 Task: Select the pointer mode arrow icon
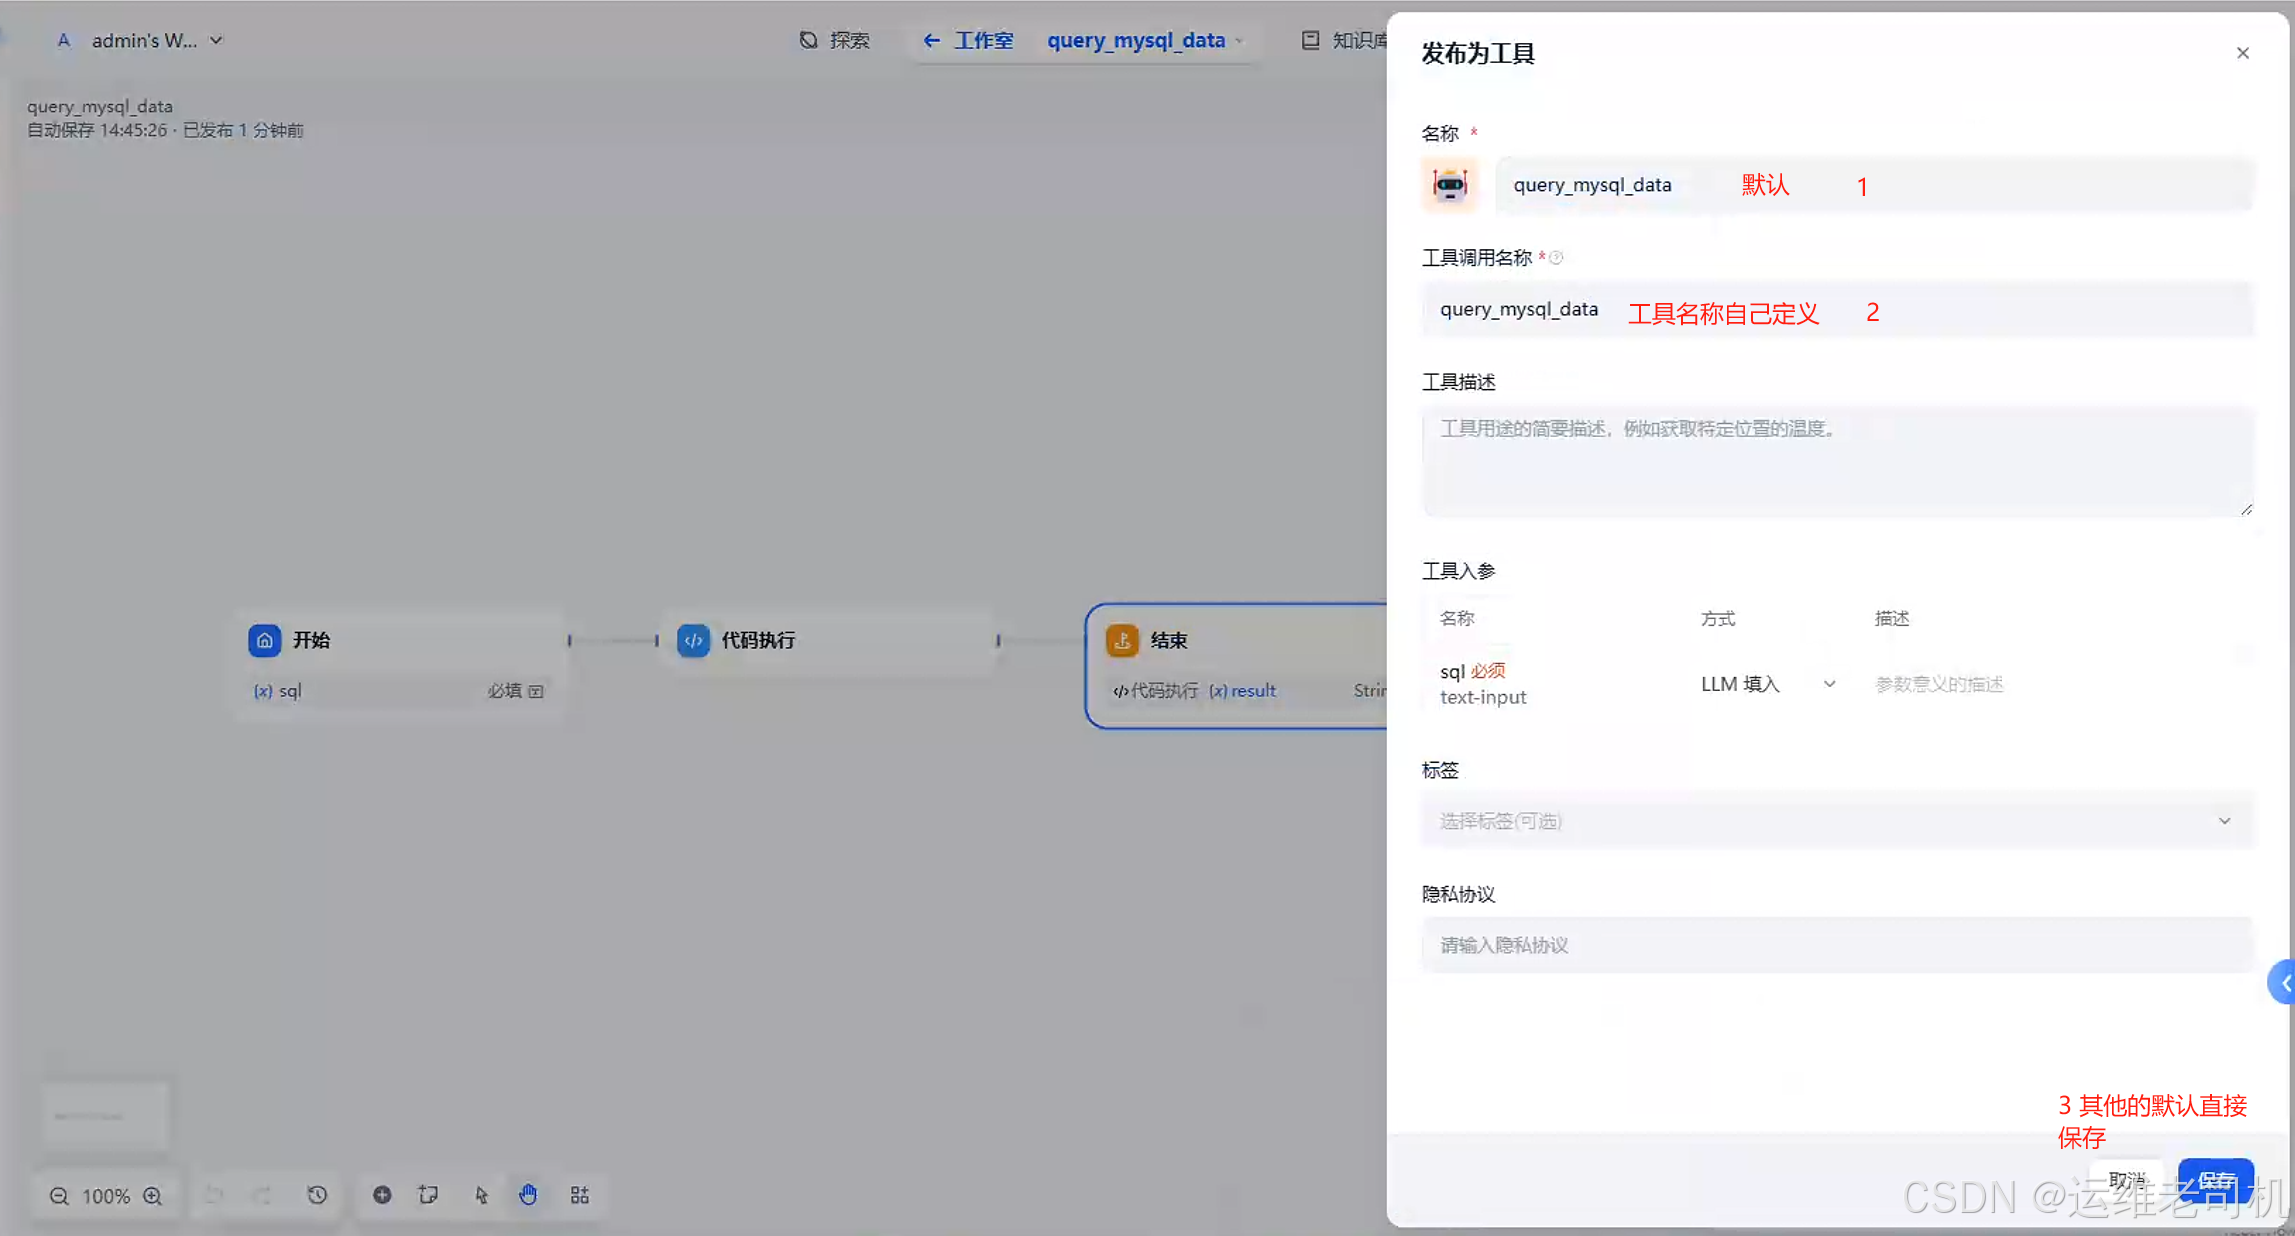[x=481, y=1195]
